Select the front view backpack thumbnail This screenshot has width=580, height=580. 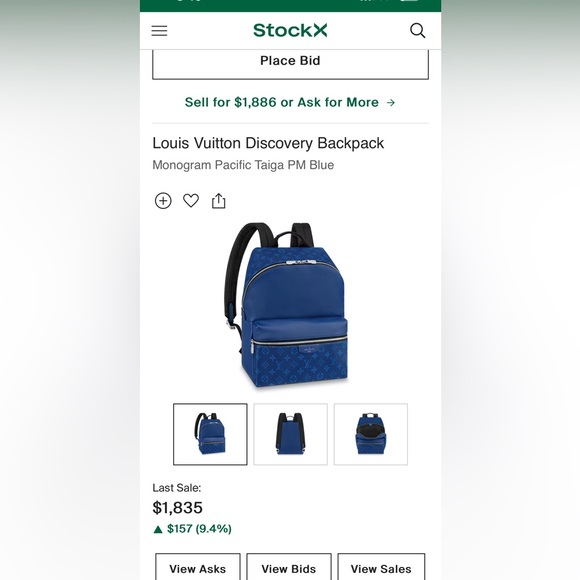210,434
